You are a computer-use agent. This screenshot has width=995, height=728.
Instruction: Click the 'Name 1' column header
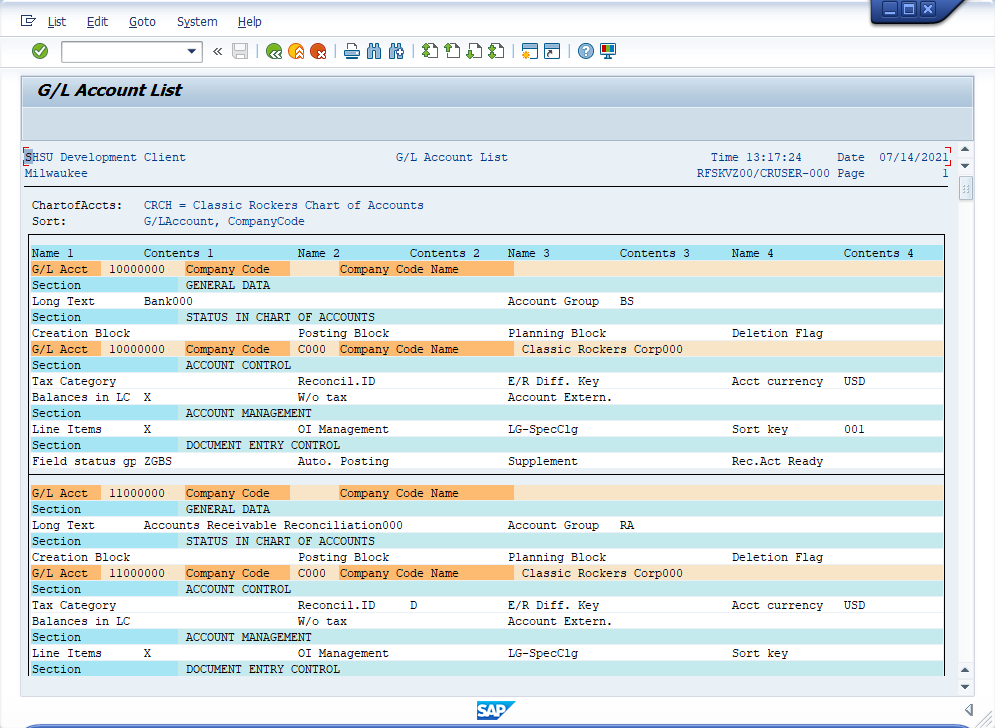[x=53, y=253]
